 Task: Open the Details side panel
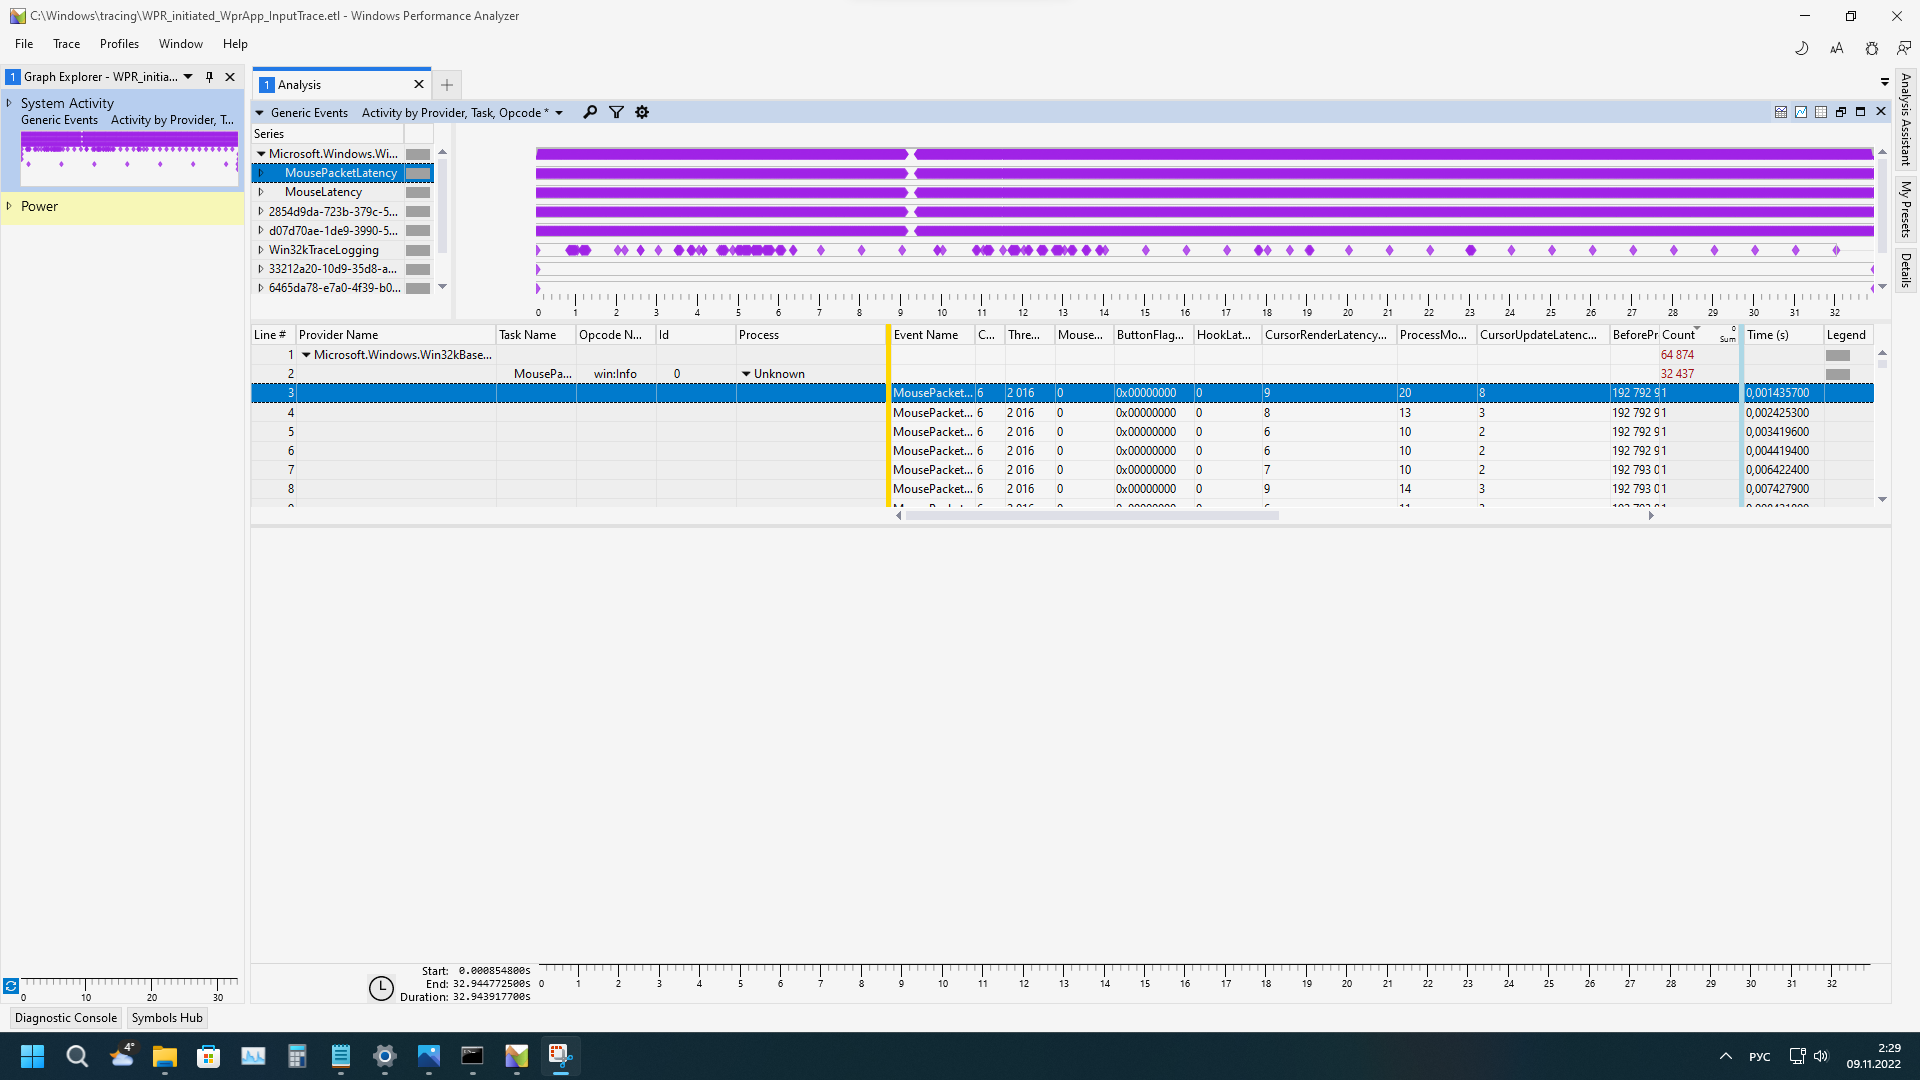pos(1906,270)
